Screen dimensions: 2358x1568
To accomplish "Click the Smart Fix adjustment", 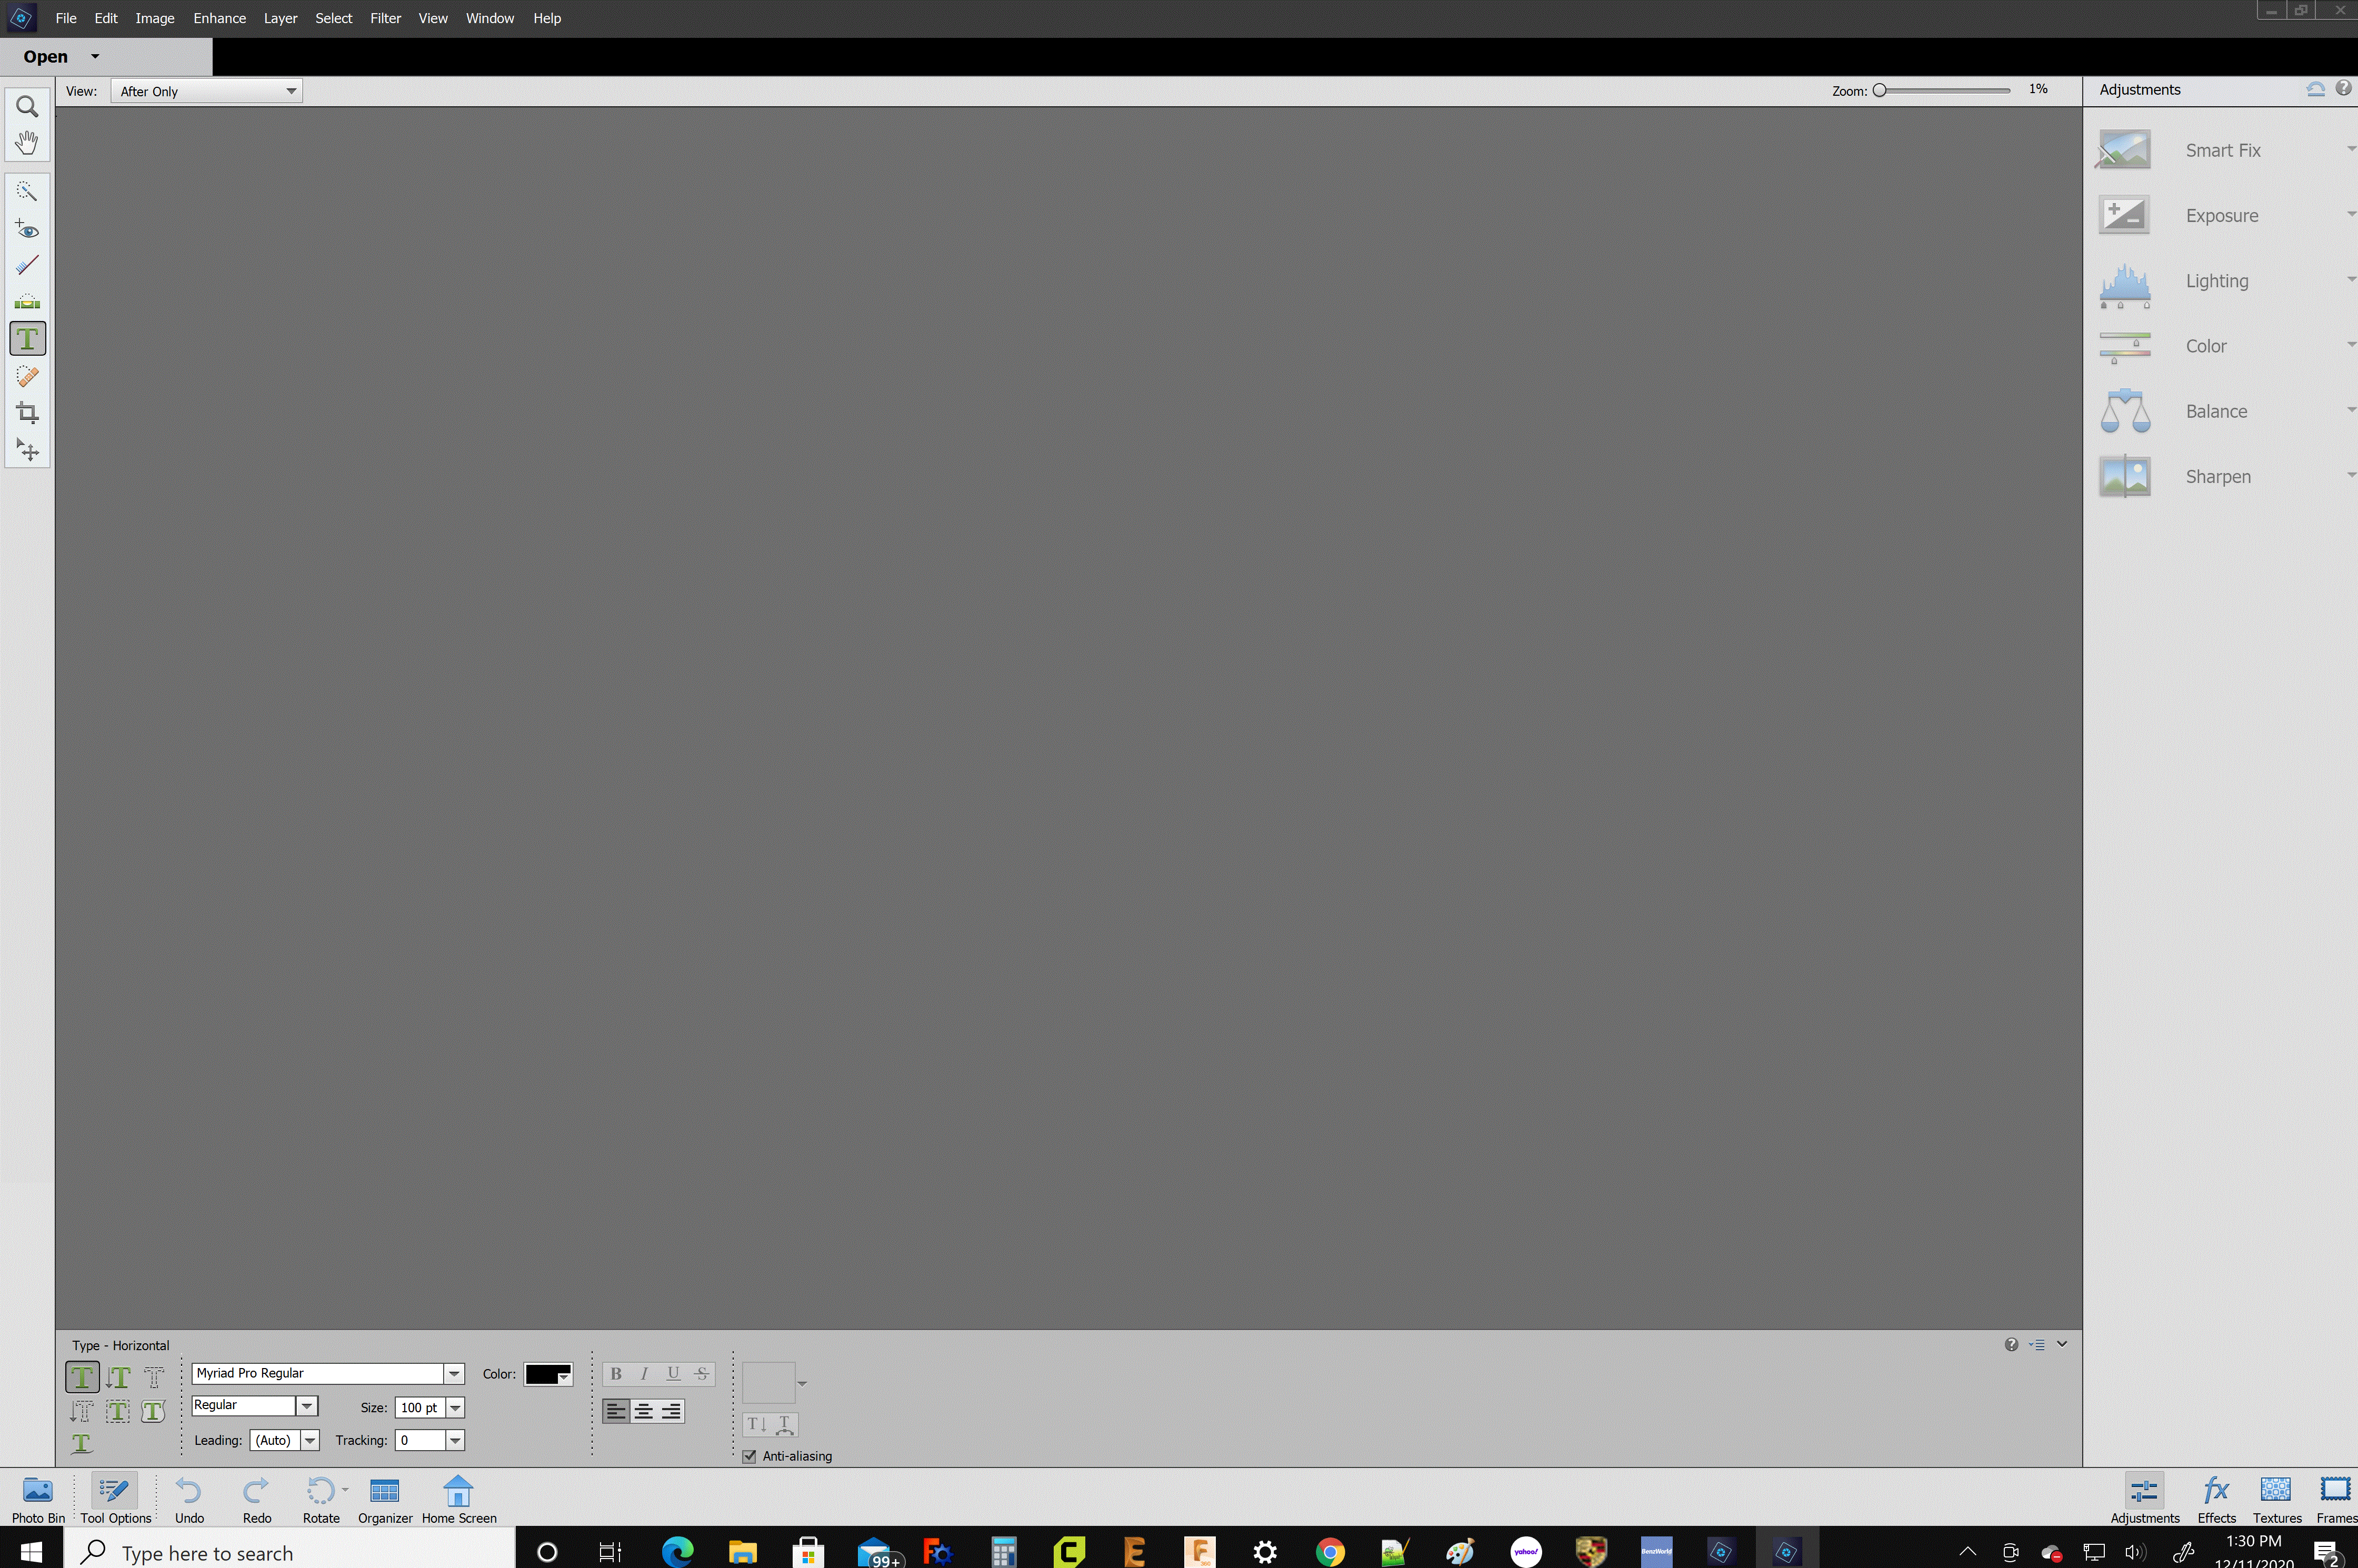I will click(2221, 150).
